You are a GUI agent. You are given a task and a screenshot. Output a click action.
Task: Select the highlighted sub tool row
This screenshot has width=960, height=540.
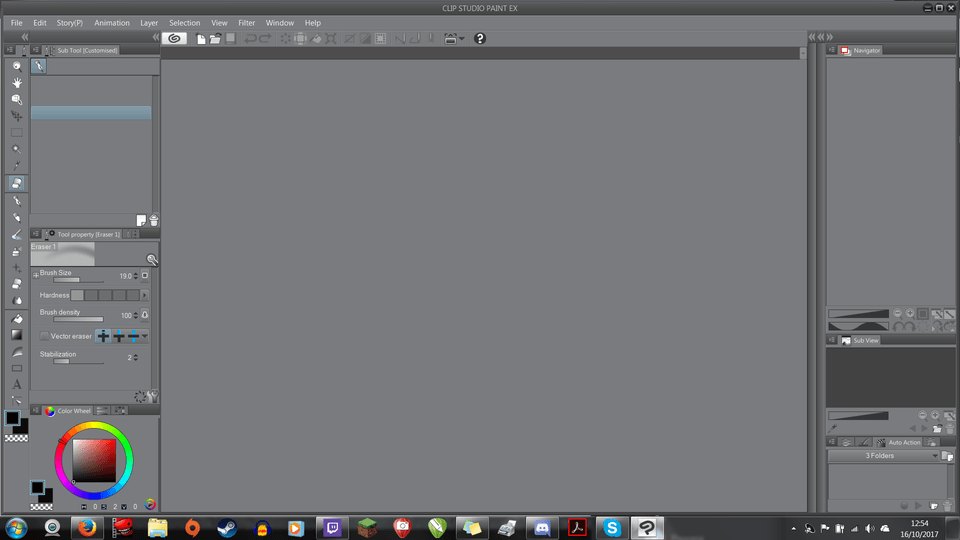pos(91,113)
